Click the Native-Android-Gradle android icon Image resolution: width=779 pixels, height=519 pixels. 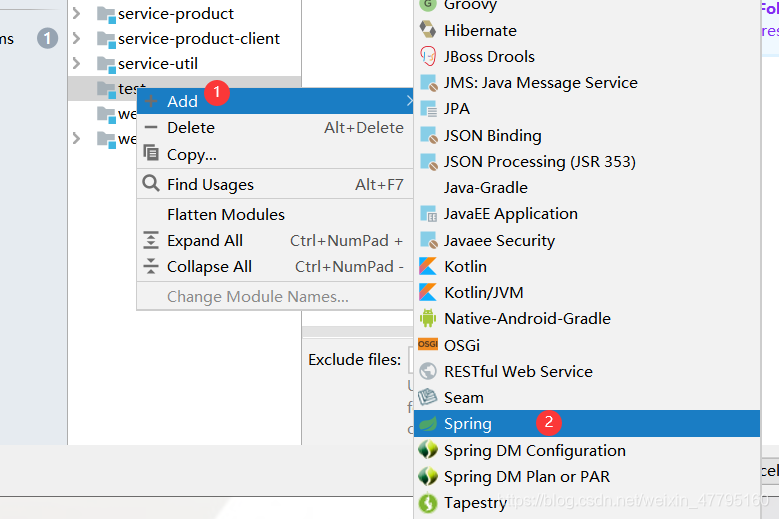[428, 318]
